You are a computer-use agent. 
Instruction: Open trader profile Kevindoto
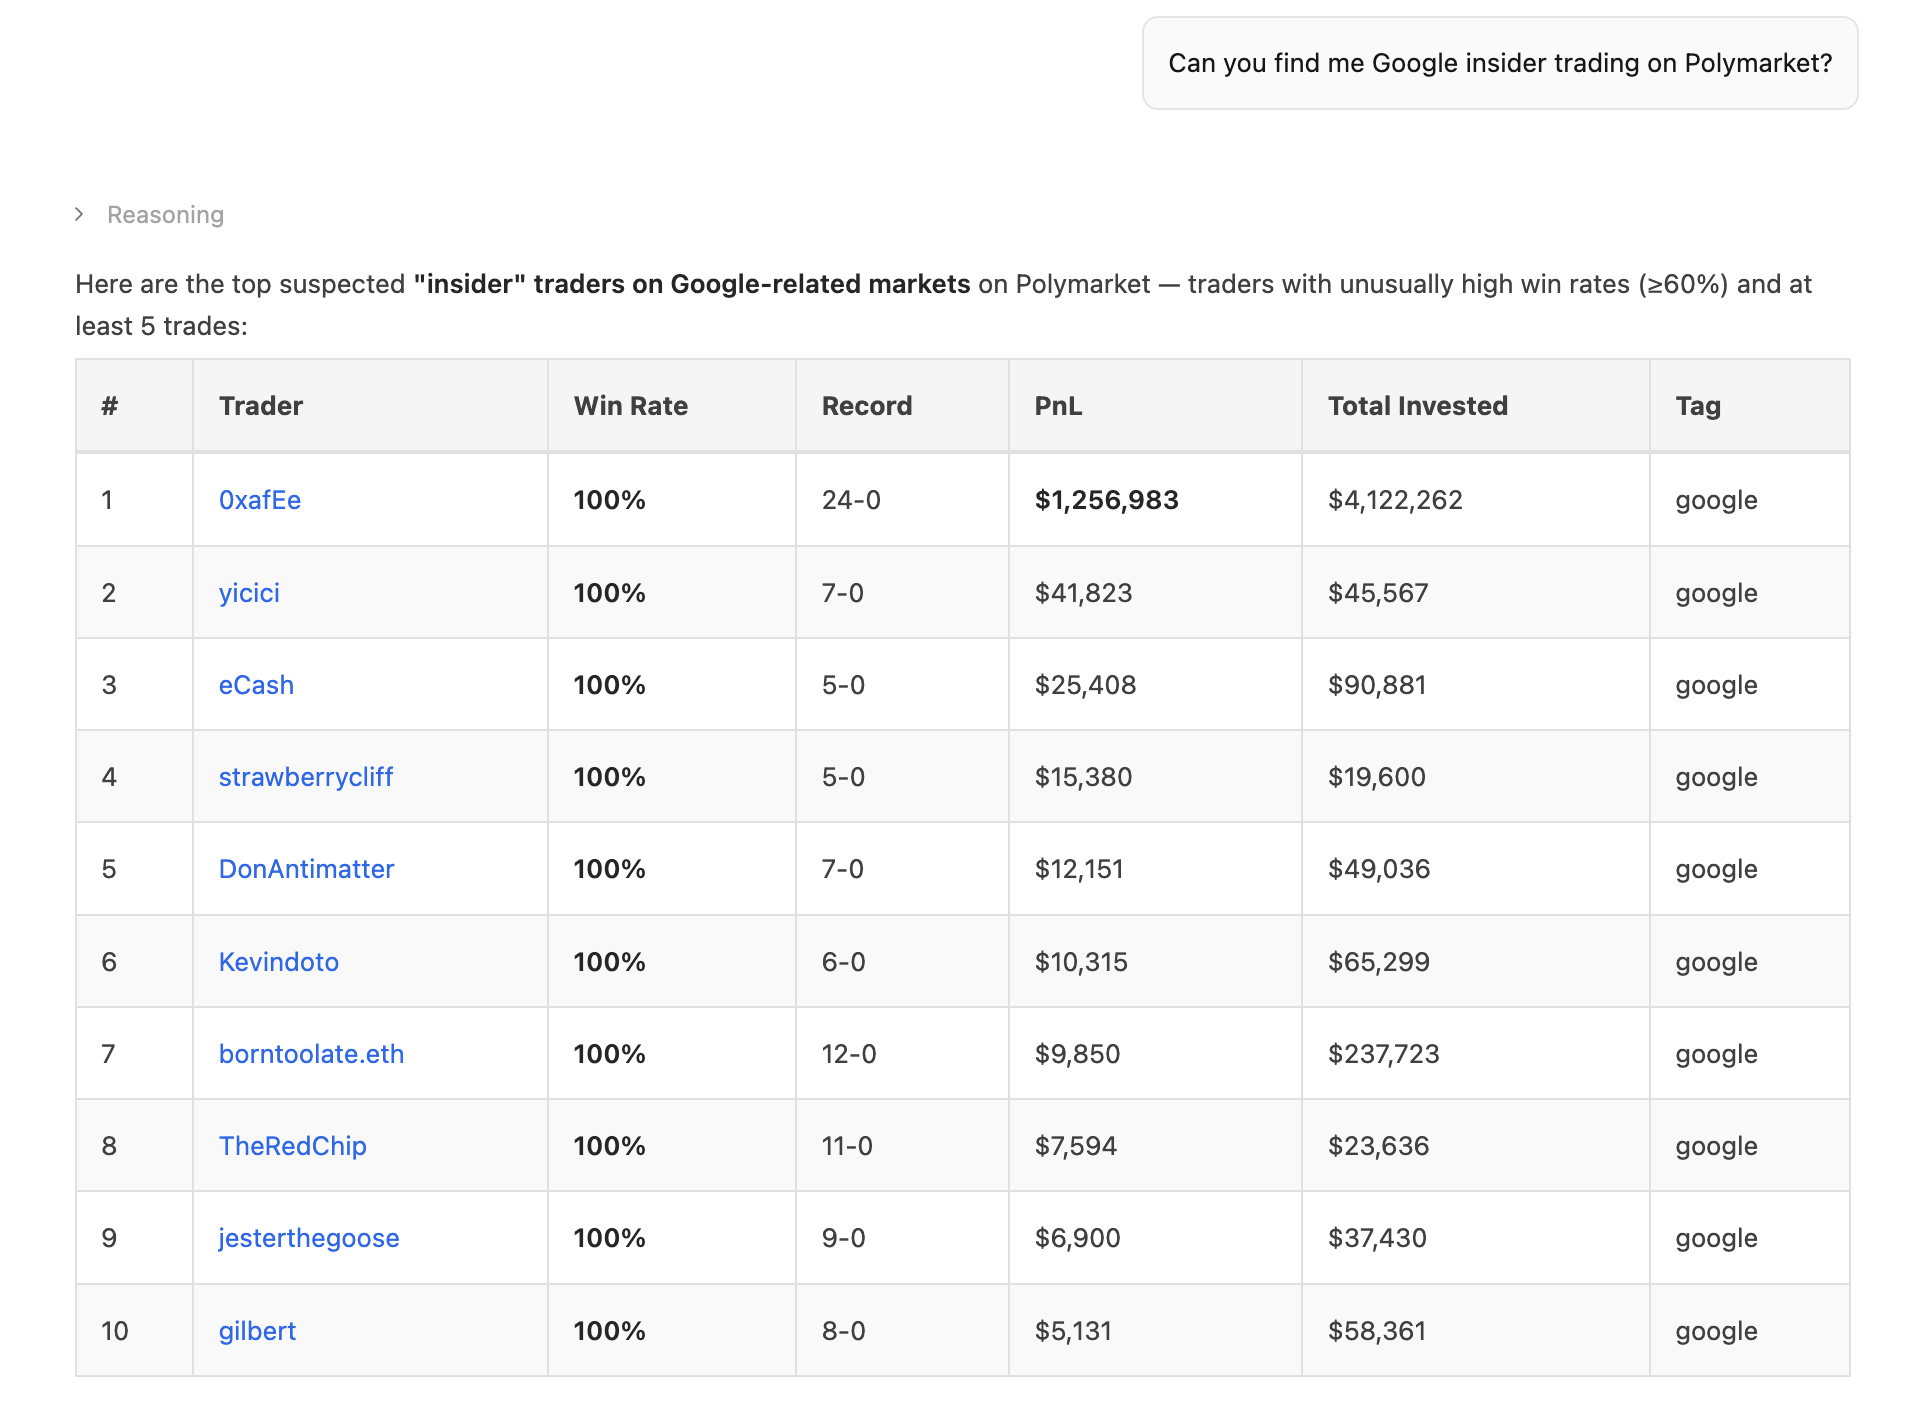point(278,961)
